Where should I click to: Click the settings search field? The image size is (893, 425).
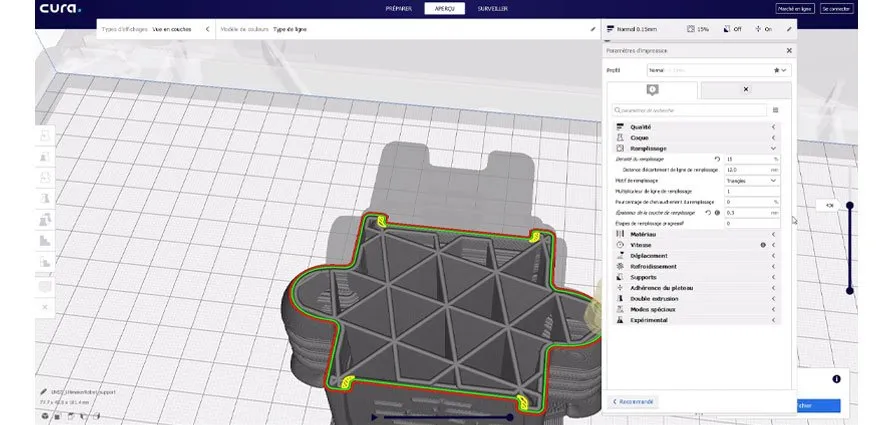click(x=689, y=110)
